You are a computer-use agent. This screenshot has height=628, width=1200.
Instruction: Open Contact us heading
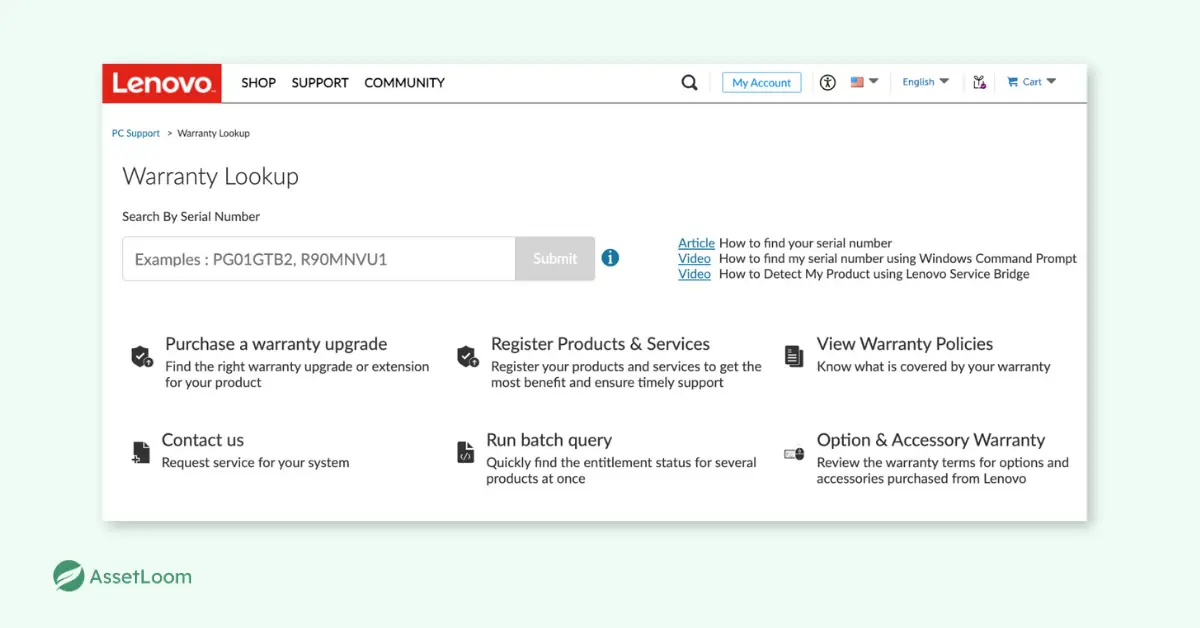pyautogui.click(x=203, y=440)
